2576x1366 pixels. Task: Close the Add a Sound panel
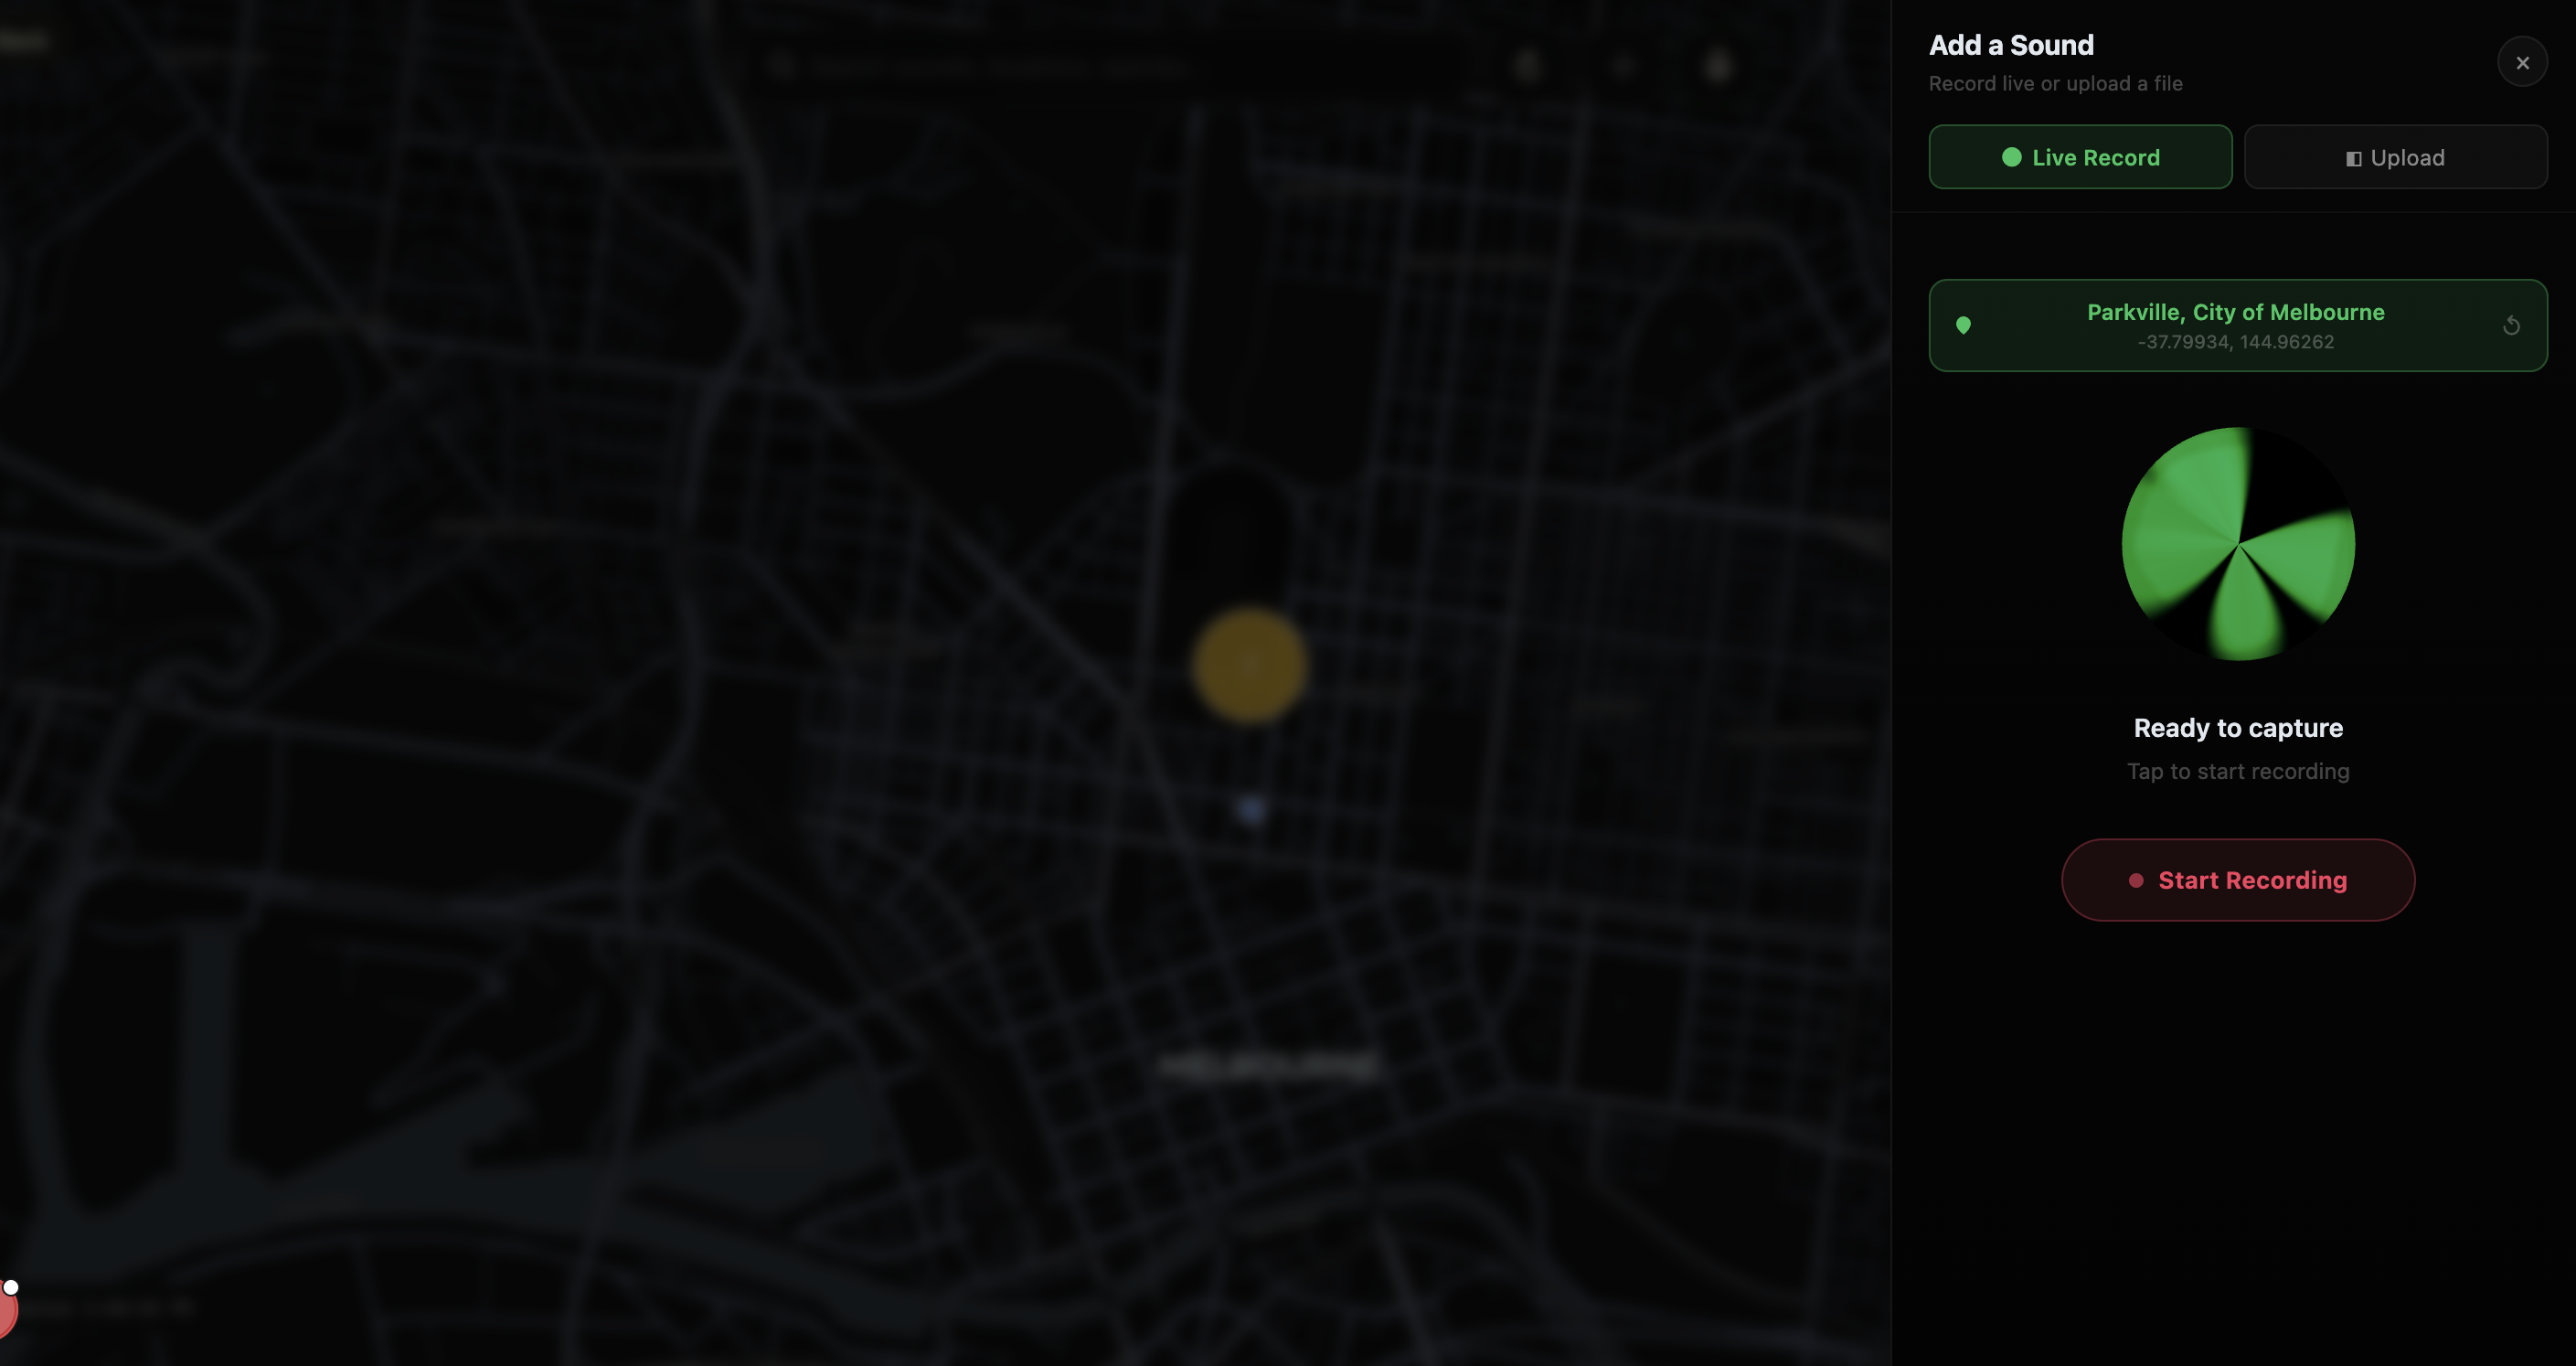2522,62
